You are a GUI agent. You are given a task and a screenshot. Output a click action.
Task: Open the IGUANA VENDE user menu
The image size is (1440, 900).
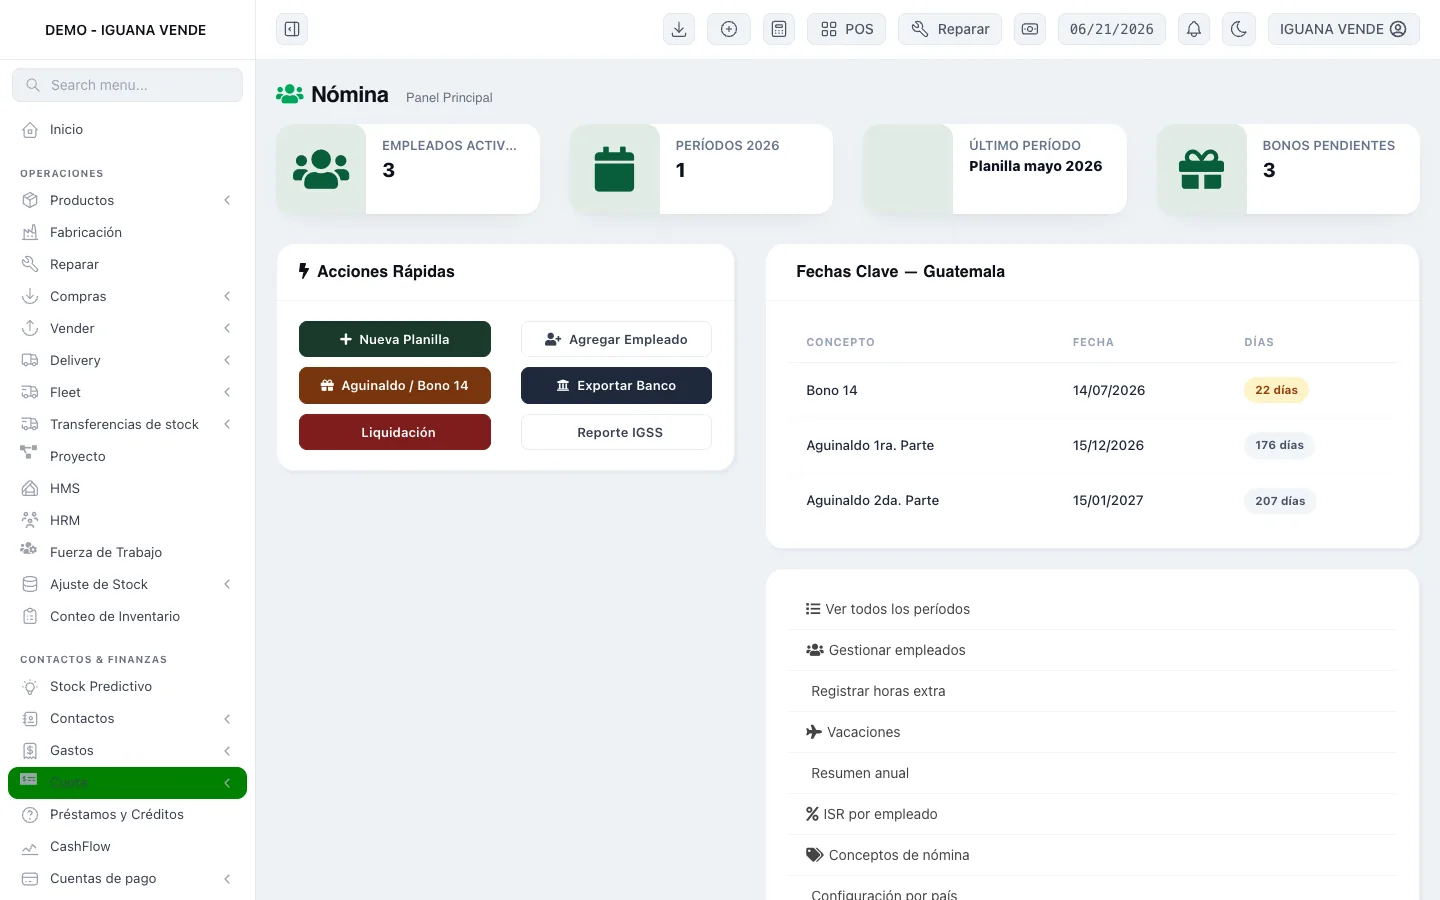(1343, 29)
